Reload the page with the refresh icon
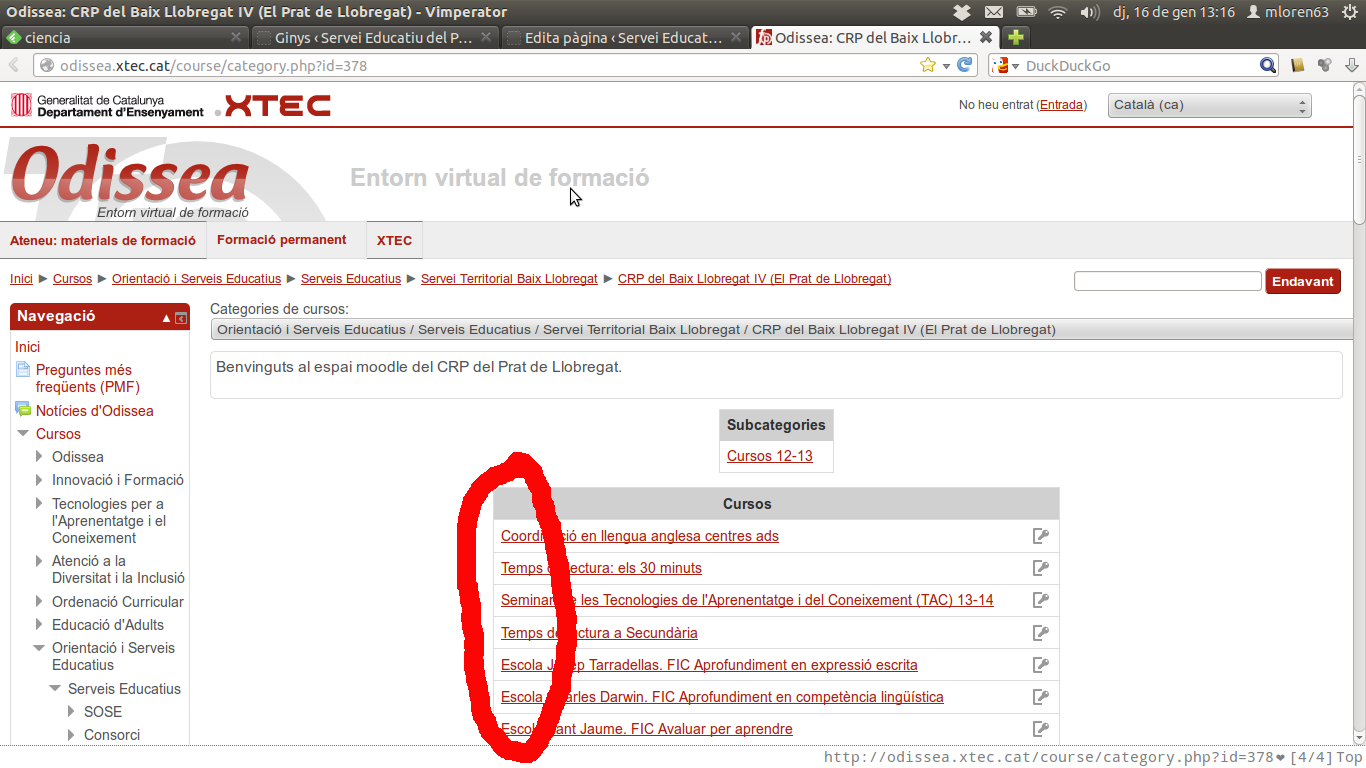 coord(965,65)
